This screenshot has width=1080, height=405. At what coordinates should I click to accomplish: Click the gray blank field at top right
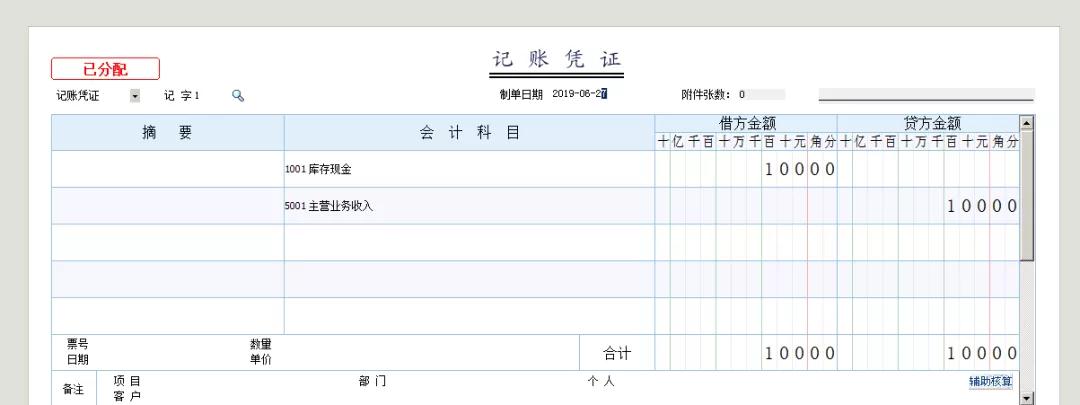926,96
